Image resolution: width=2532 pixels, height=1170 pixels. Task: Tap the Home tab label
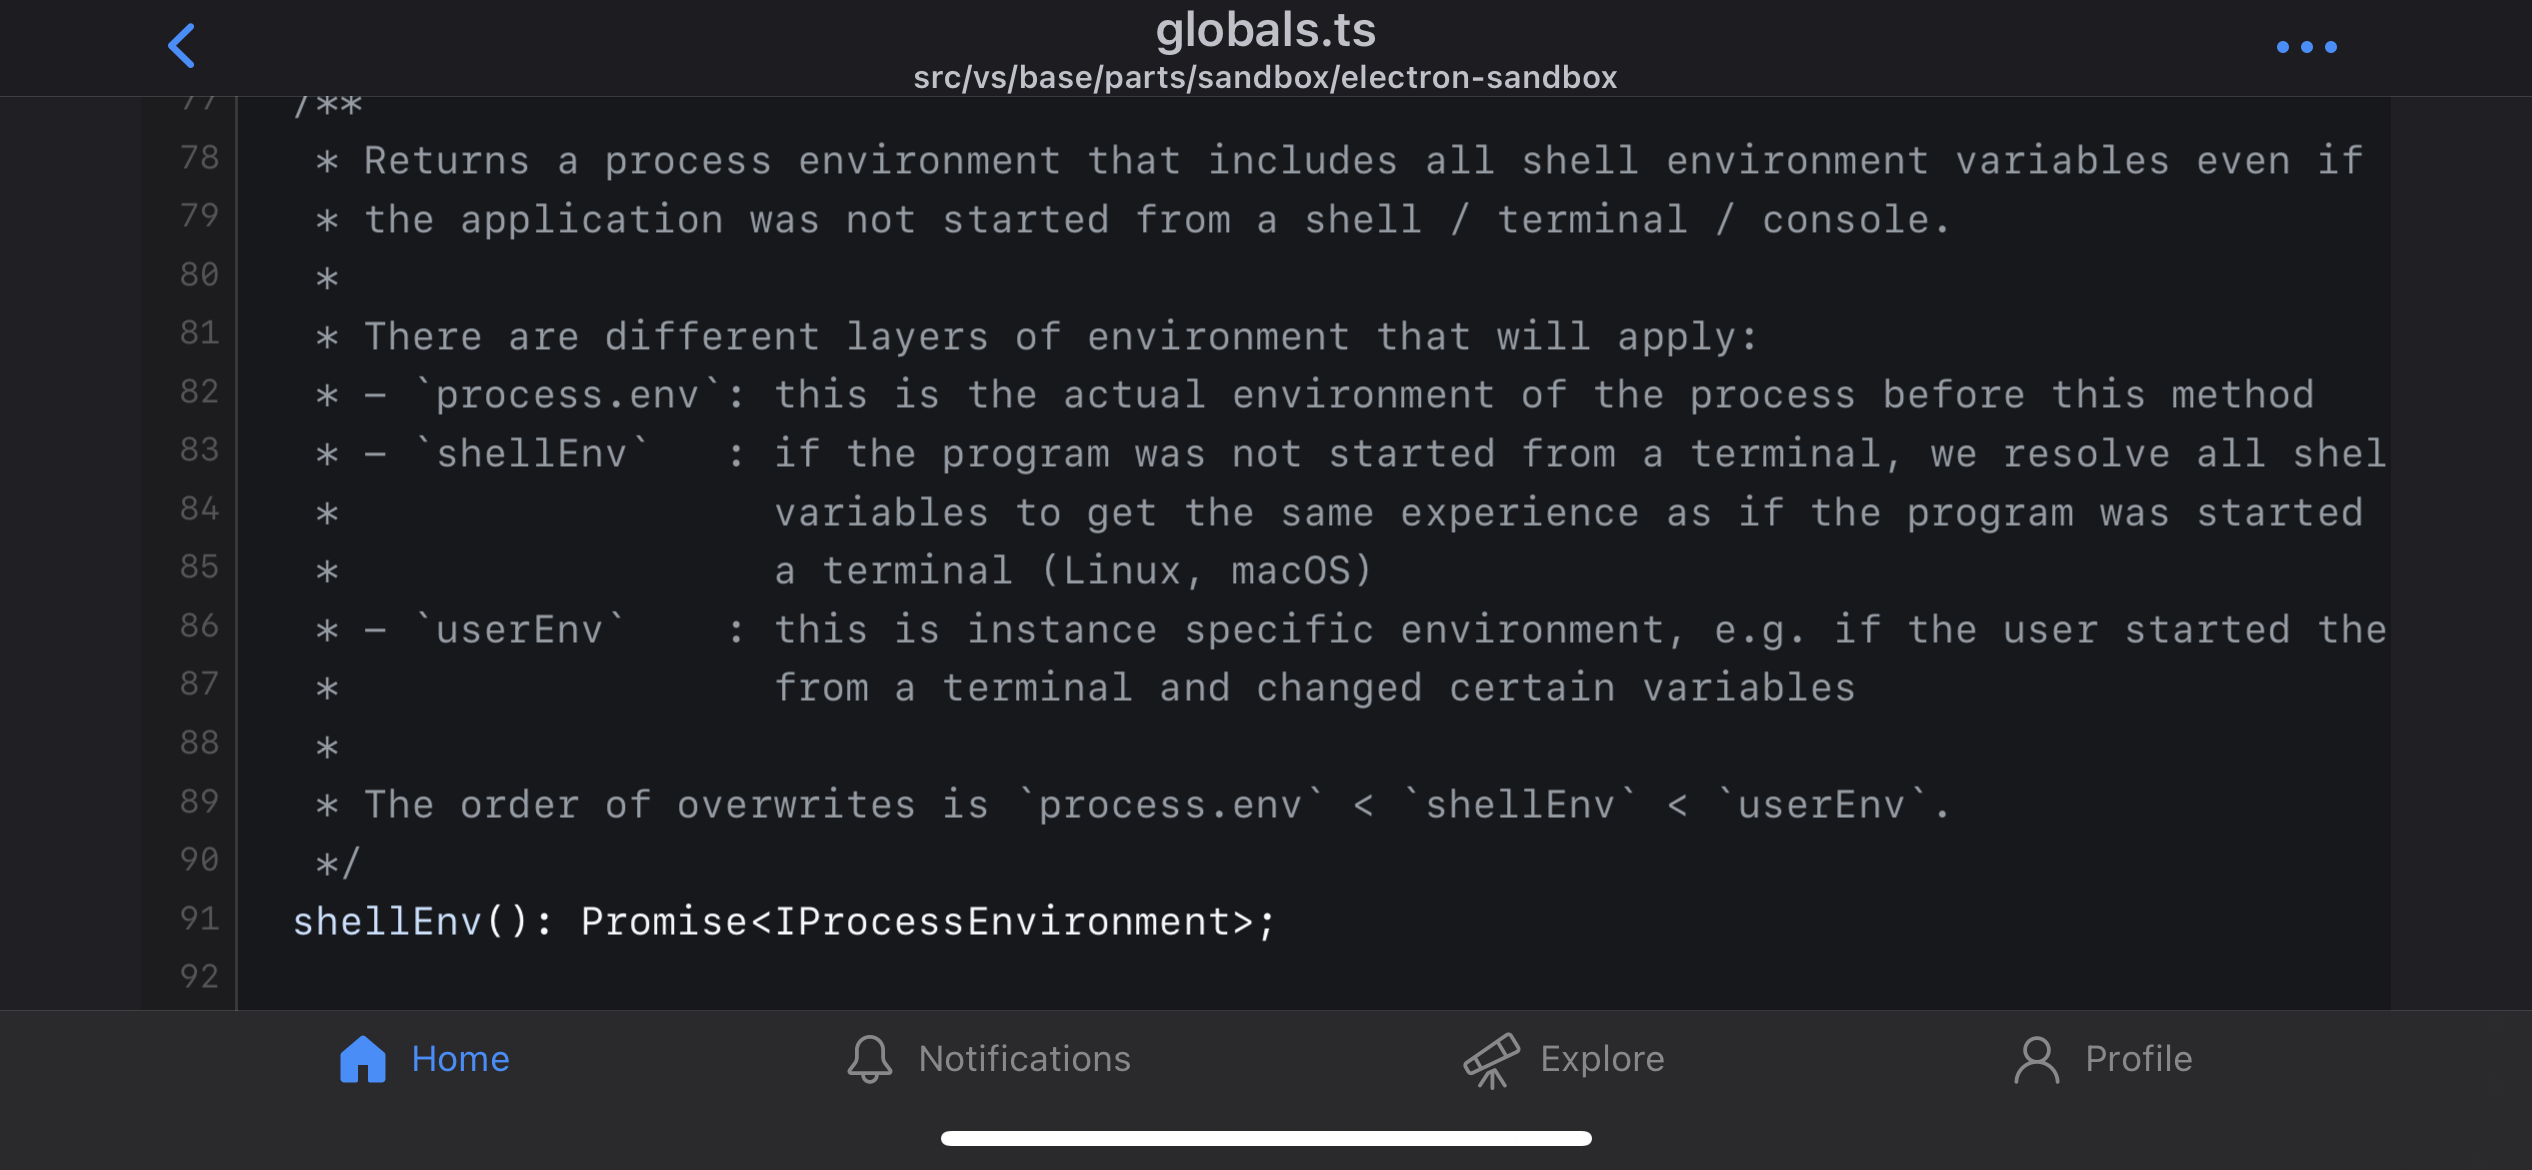(x=461, y=1058)
